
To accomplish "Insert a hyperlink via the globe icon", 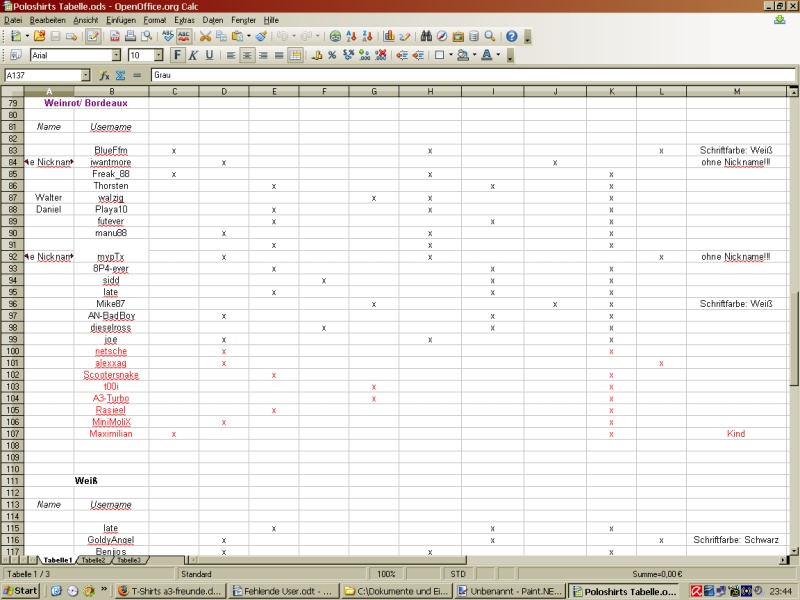I will [x=335, y=36].
